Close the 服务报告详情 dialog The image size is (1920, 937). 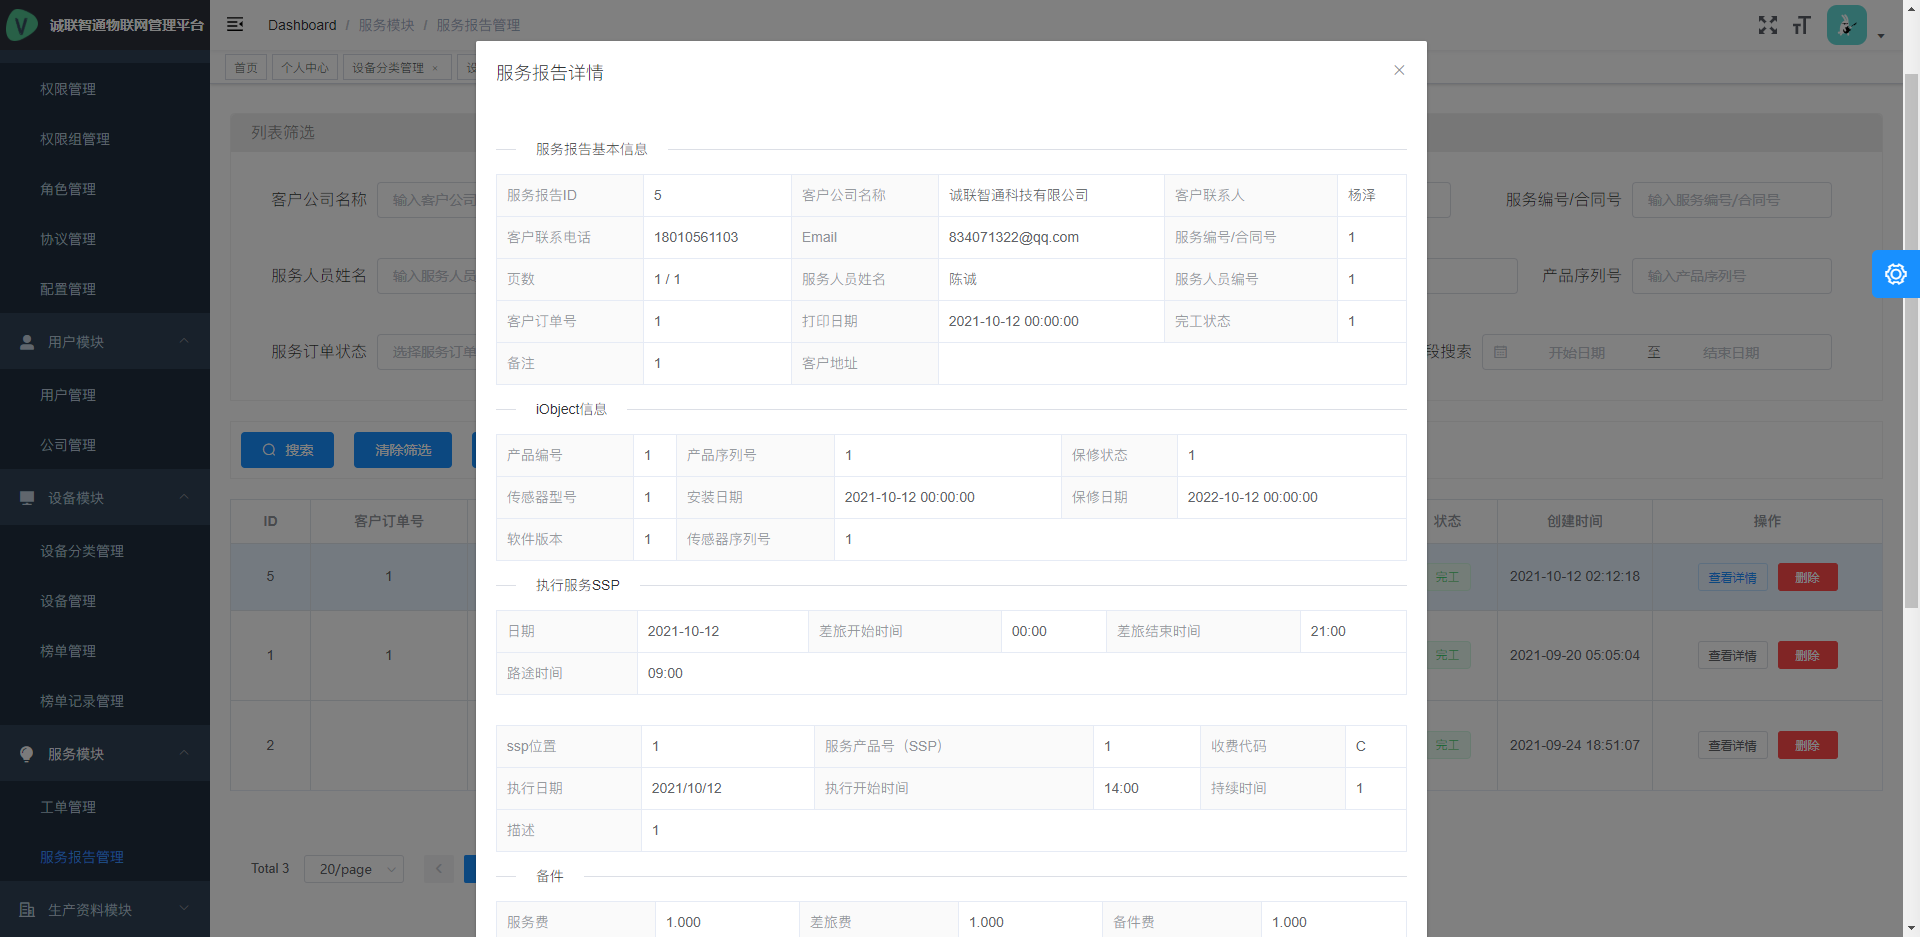(1399, 70)
